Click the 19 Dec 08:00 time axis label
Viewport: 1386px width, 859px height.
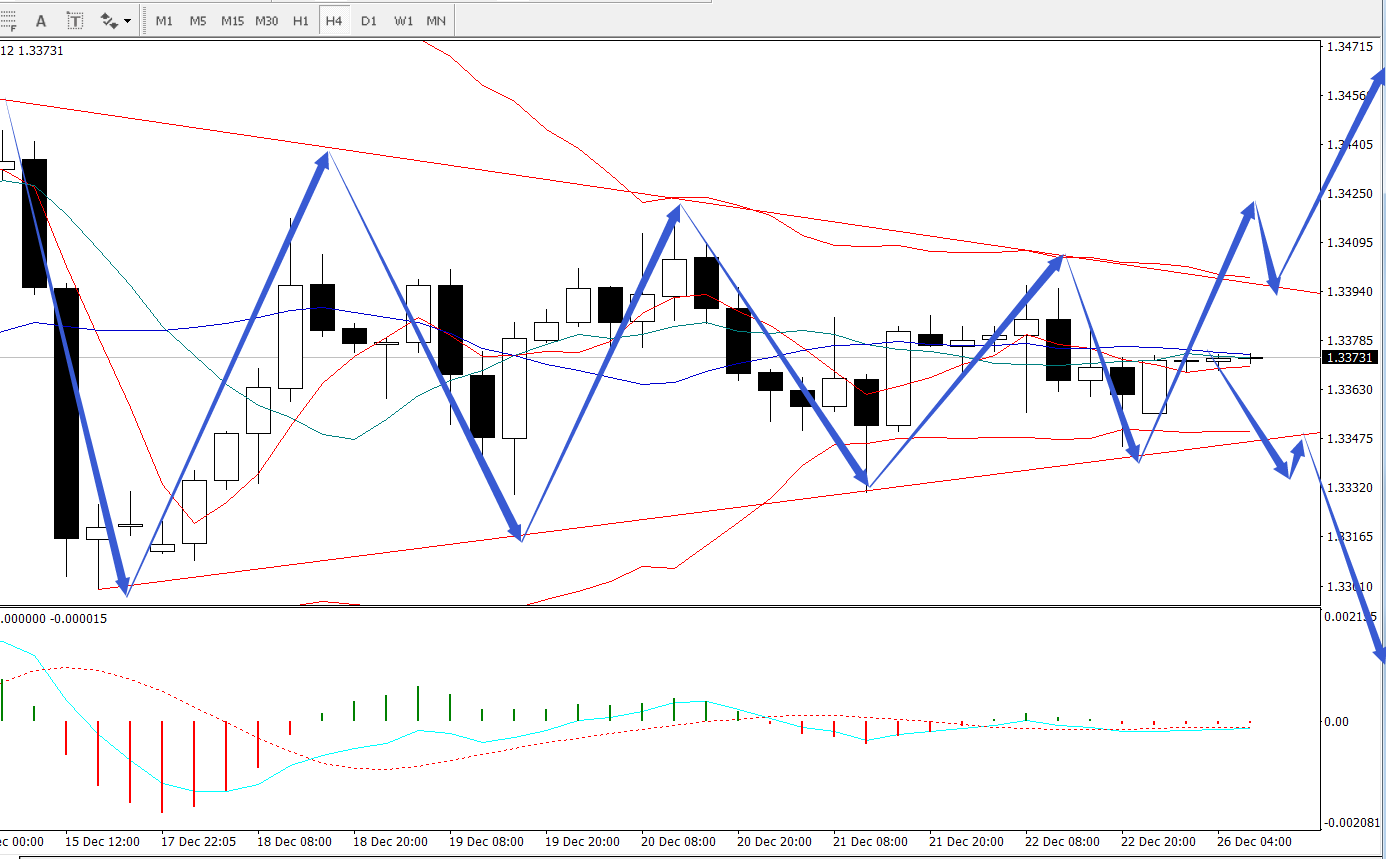pyautogui.click(x=484, y=841)
